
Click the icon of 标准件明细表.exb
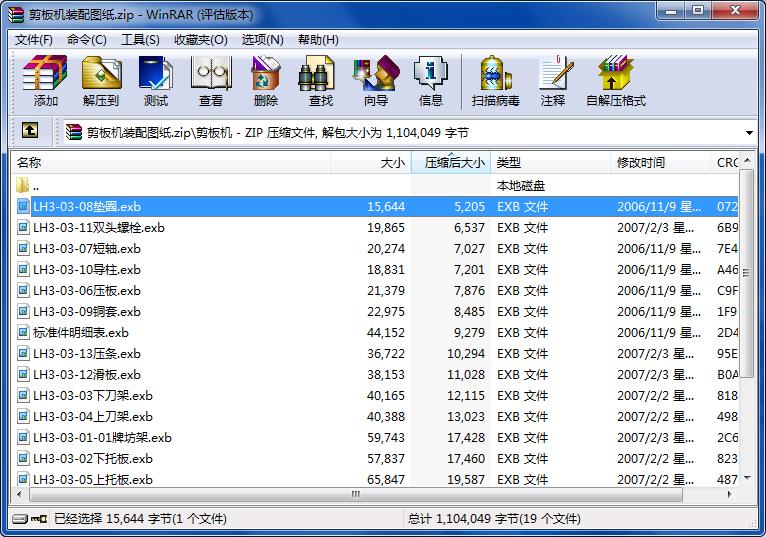[x=23, y=332]
